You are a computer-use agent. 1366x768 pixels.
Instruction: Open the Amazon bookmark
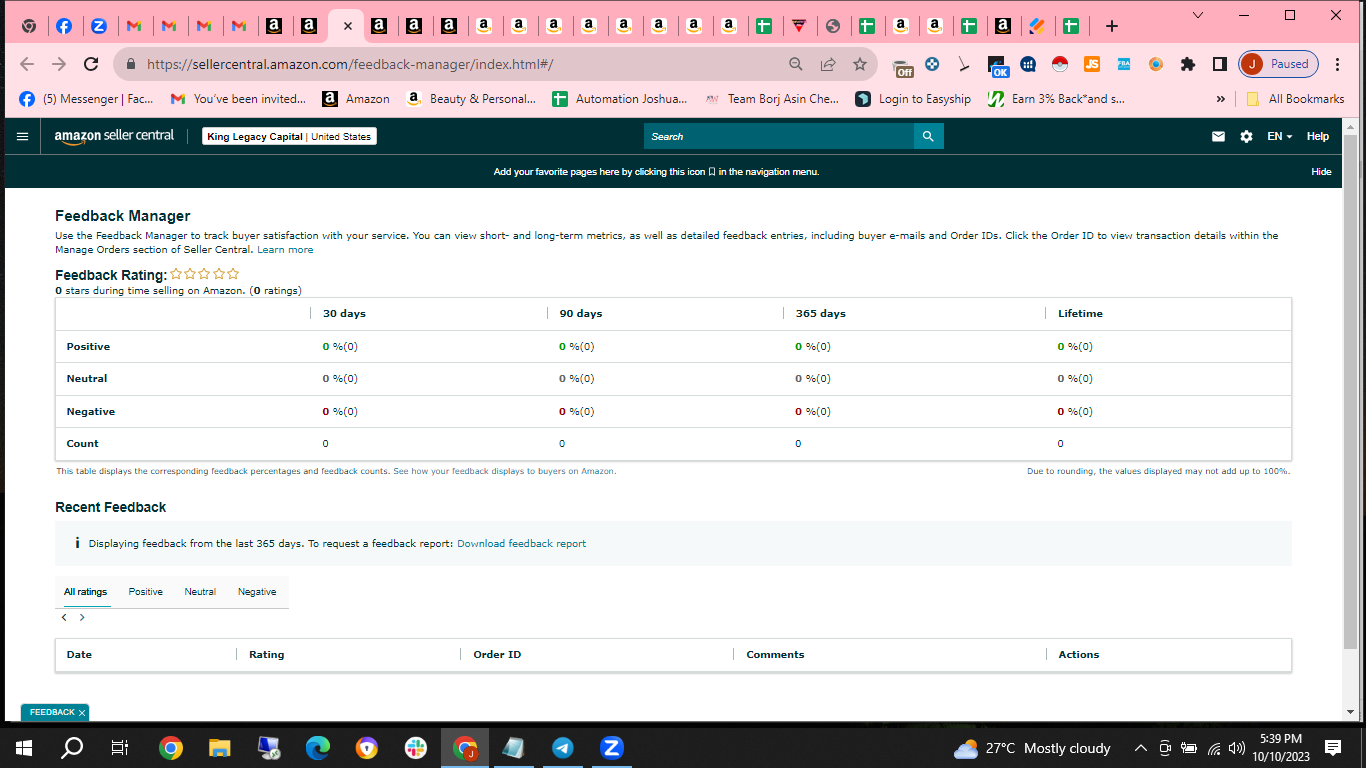[x=356, y=99]
